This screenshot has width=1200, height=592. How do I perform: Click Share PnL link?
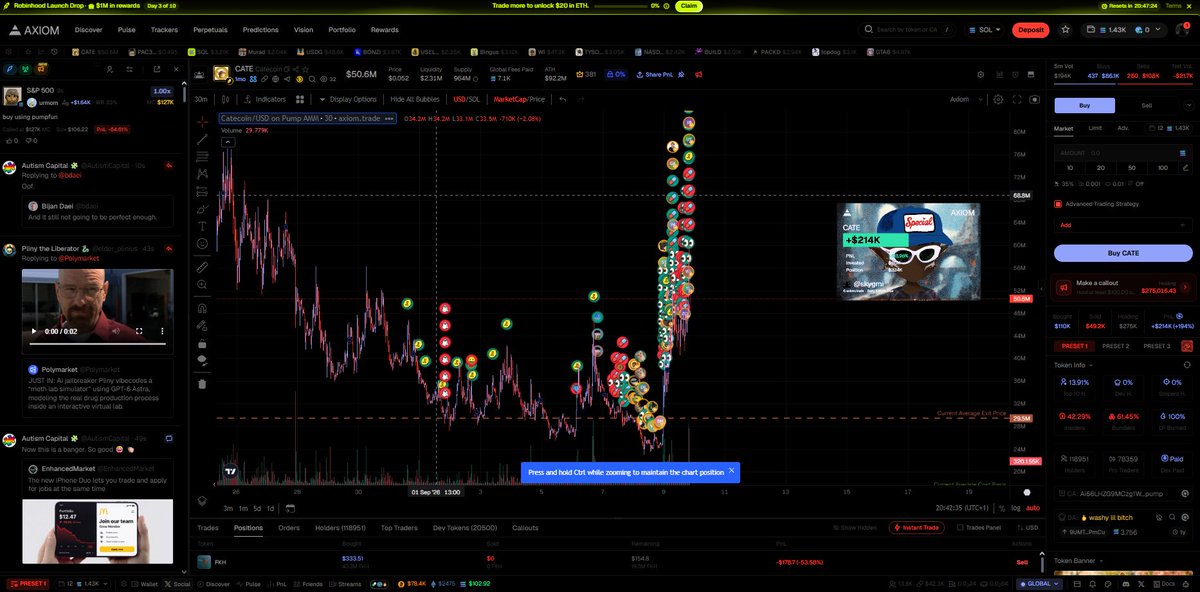[x=655, y=74]
